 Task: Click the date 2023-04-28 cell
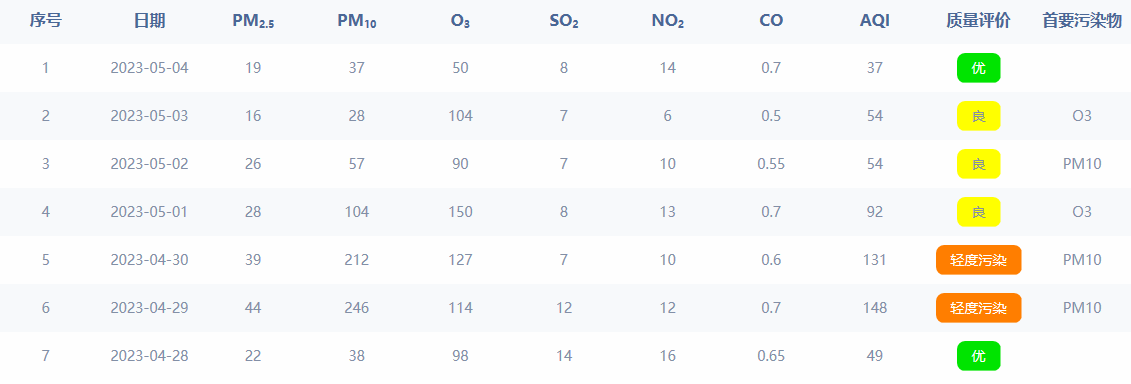pos(149,356)
